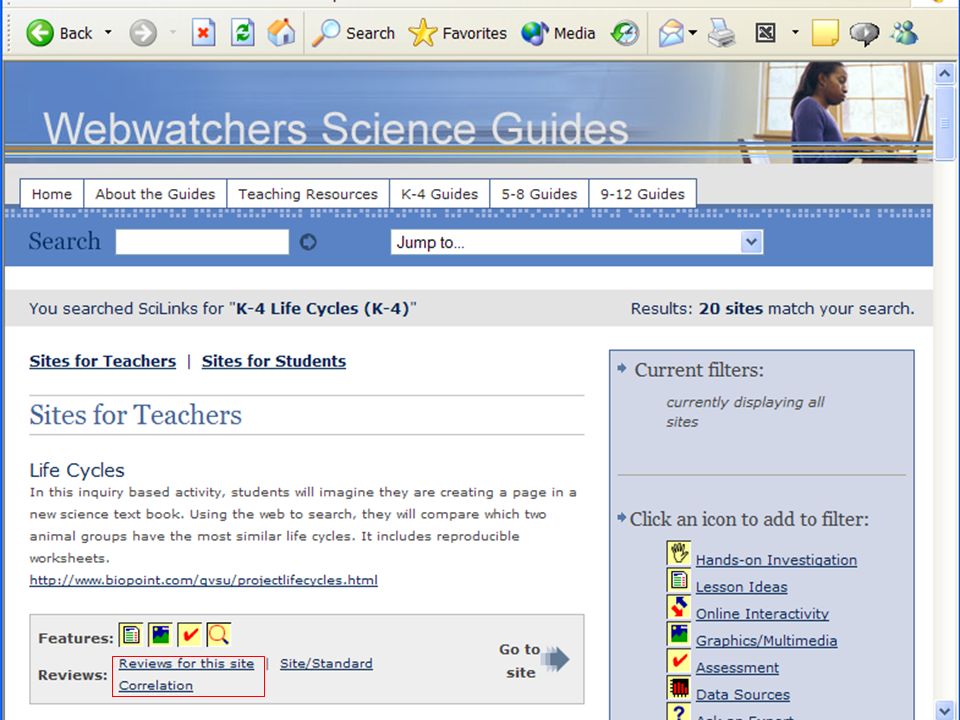Click the page scrollbar down arrow
The height and width of the screenshot is (720, 960).
click(x=945, y=709)
